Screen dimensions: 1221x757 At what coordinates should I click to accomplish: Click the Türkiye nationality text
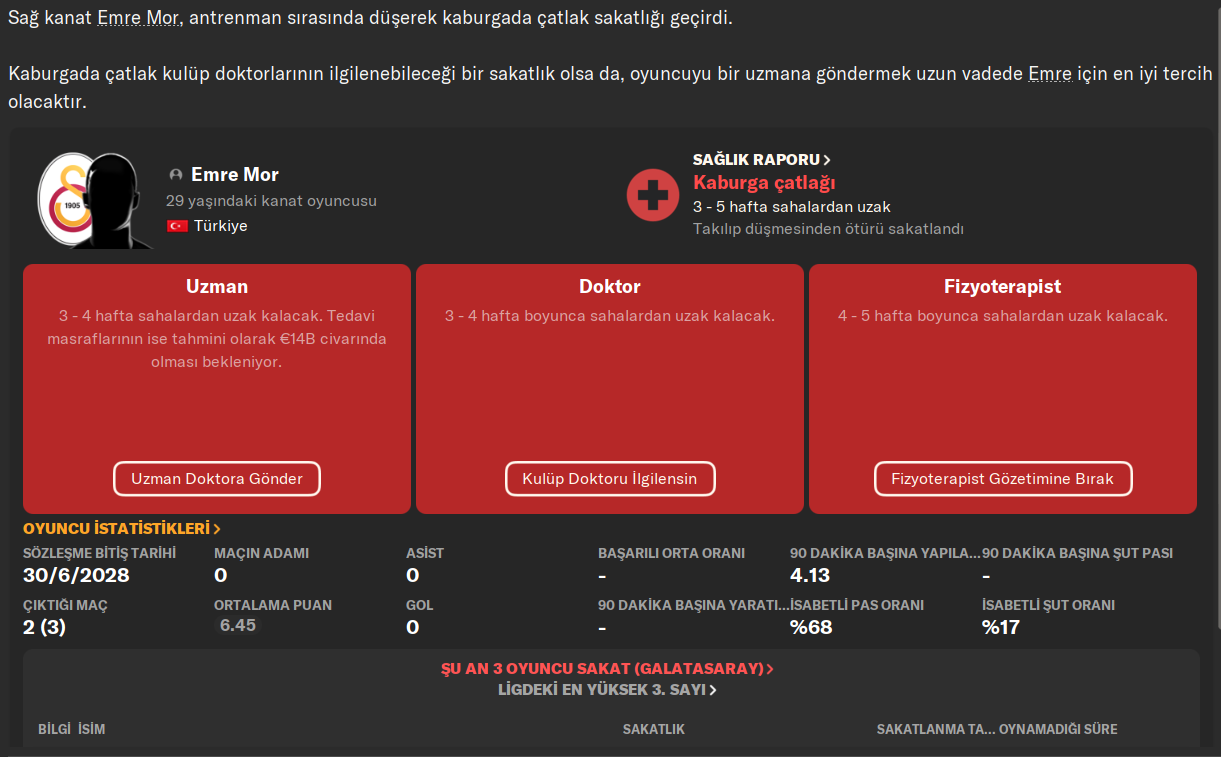click(221, 226)
